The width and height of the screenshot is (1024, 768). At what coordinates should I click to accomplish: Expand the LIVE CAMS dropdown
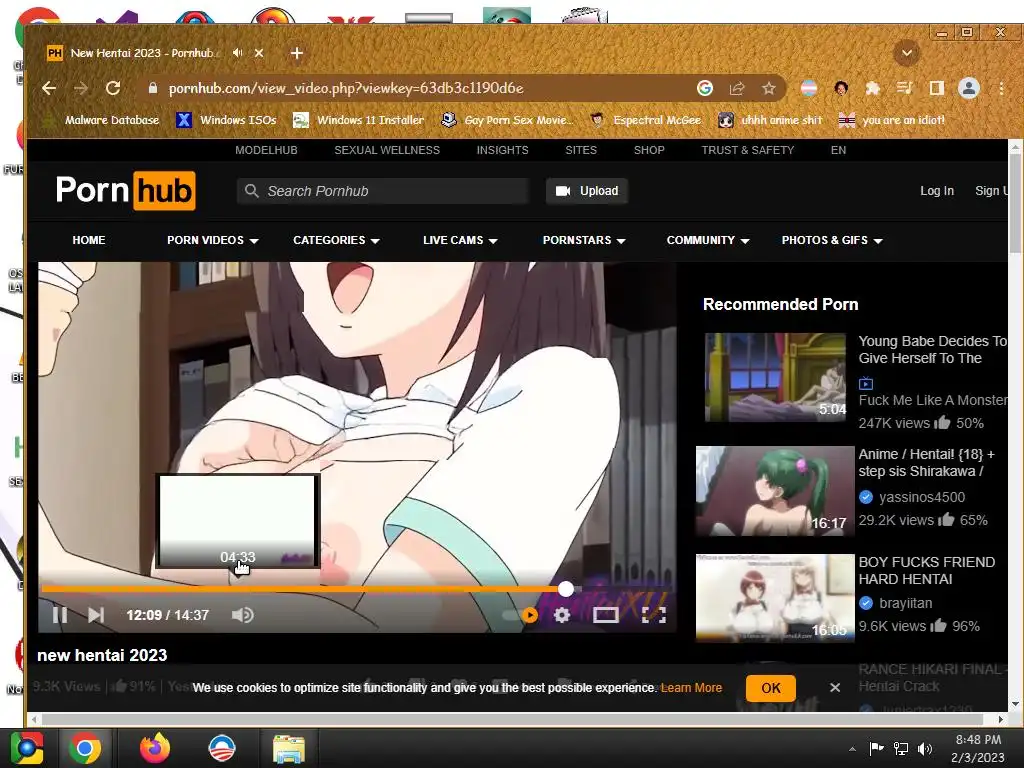(460, 240)
